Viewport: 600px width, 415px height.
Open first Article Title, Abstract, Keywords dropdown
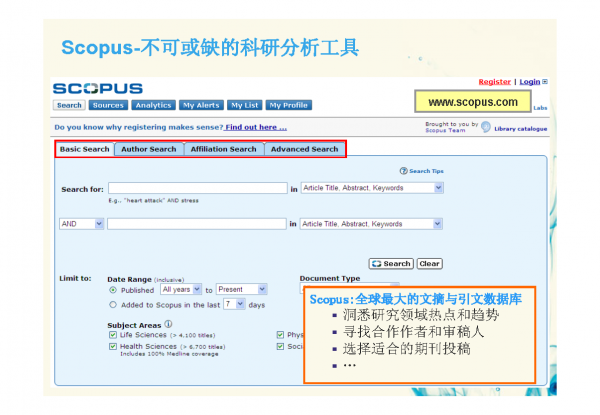[372, 188]
